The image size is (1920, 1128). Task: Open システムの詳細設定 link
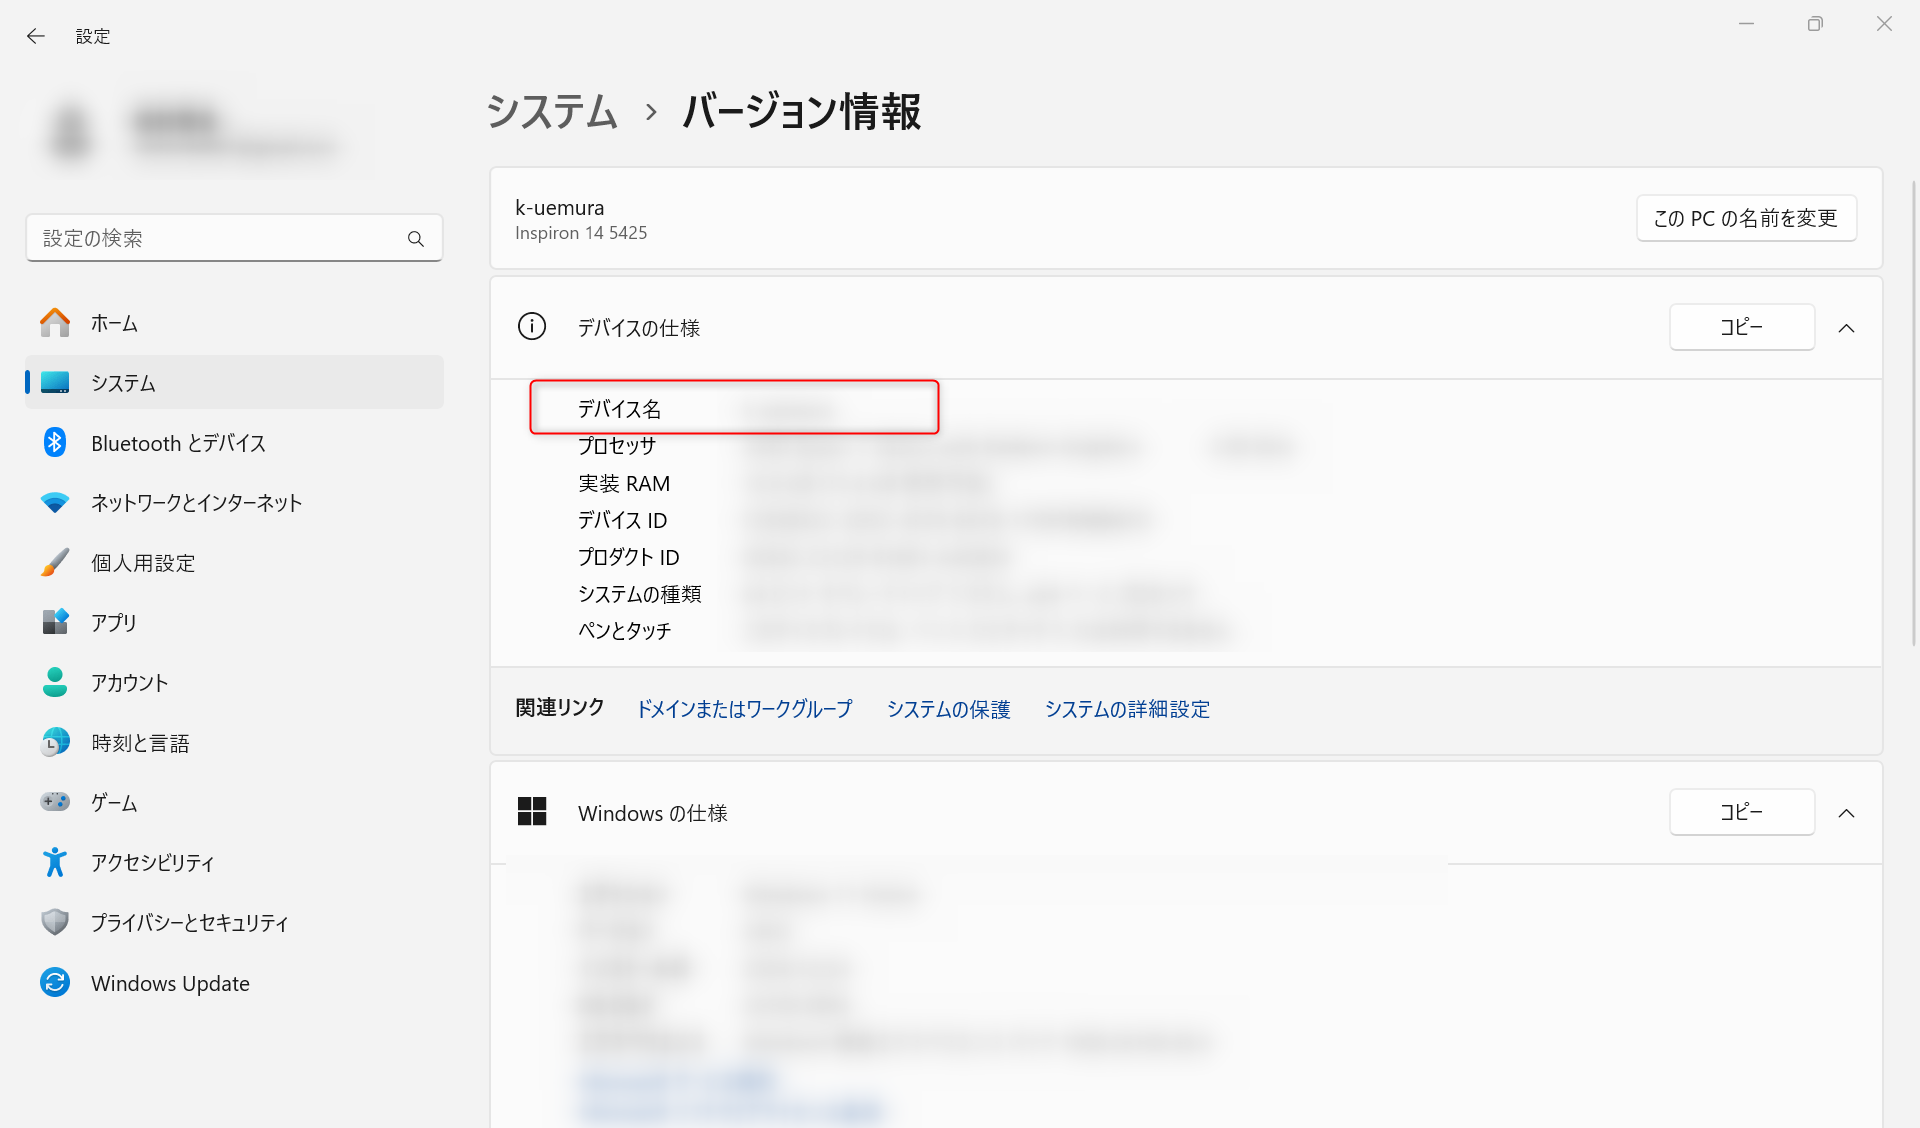coord(1127,709)
